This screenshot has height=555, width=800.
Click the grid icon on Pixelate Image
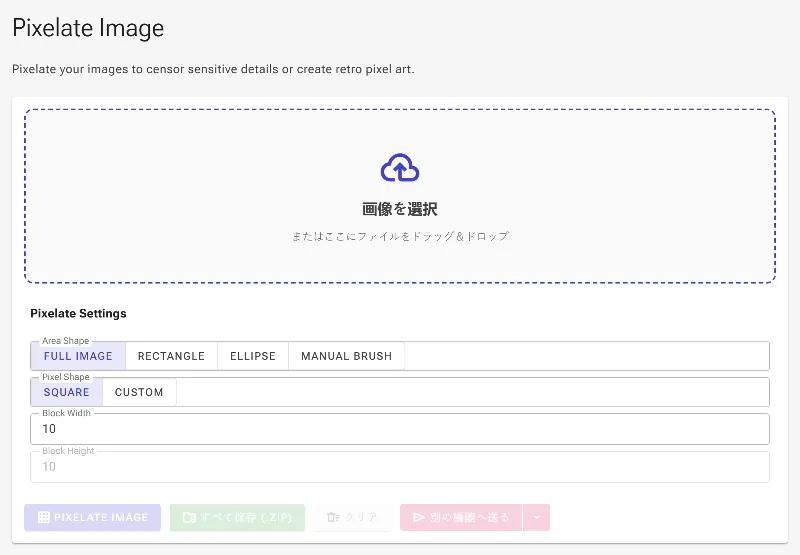(x=44, y=517)
